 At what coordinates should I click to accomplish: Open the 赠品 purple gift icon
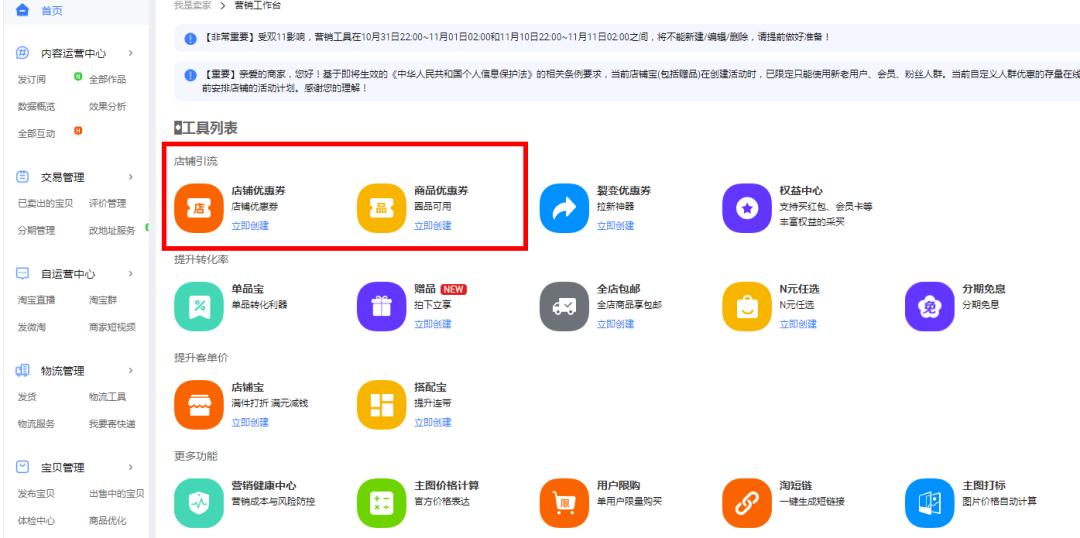(382, 307)
